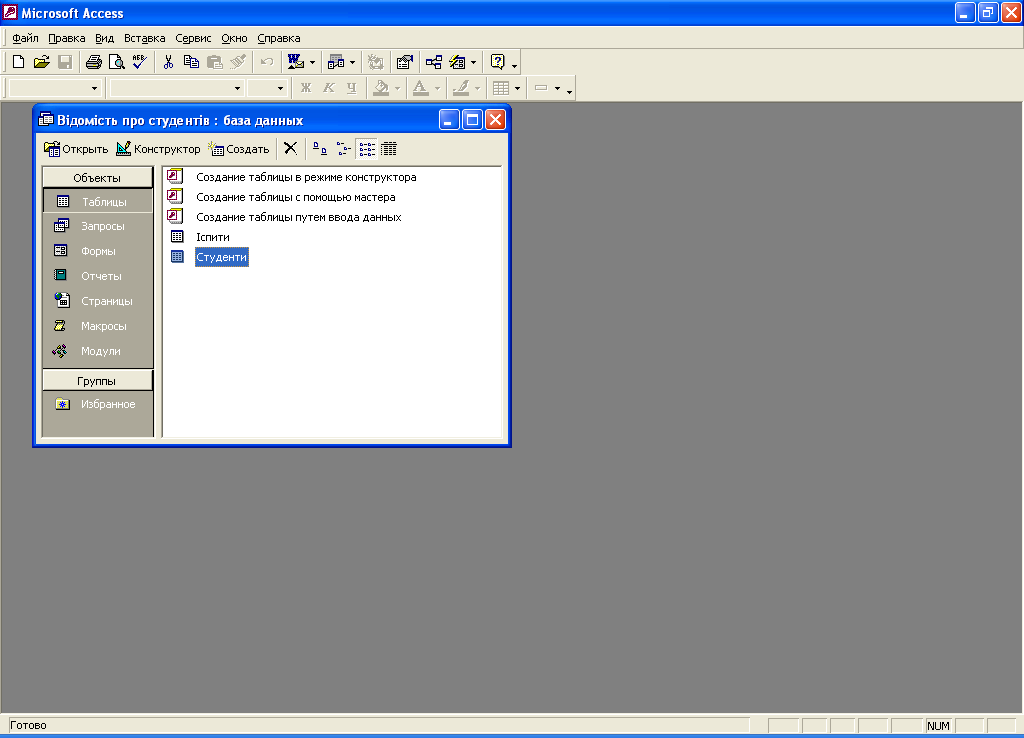Switch to Small Icons view
Viewport: 1024px width, 738px height.
point(344,149)
